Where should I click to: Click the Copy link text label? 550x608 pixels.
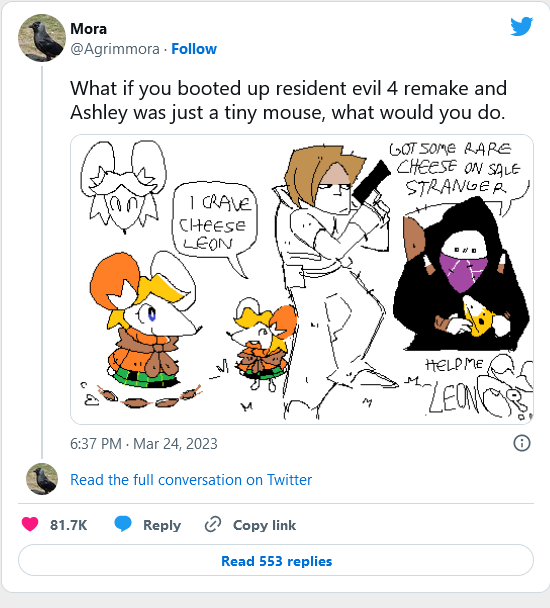[264, 525]
